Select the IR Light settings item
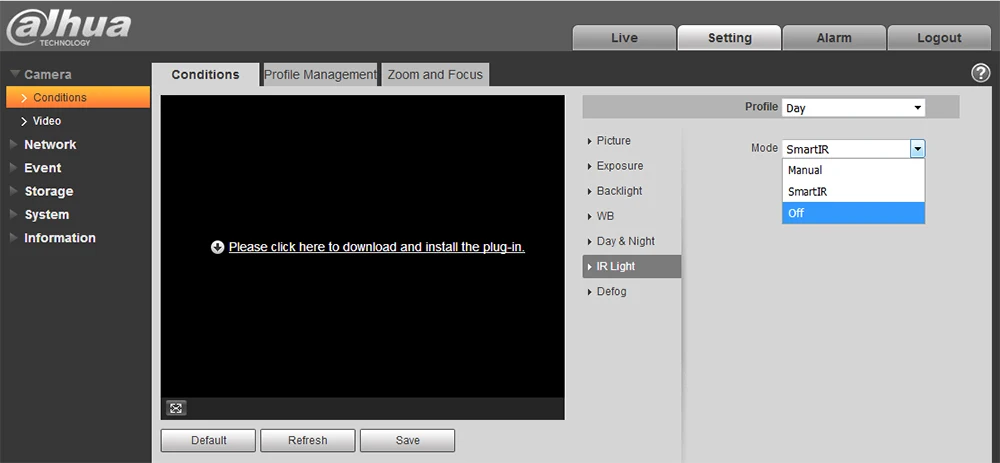The height and width of the screenshot is (463, 1000). point(631,267)
